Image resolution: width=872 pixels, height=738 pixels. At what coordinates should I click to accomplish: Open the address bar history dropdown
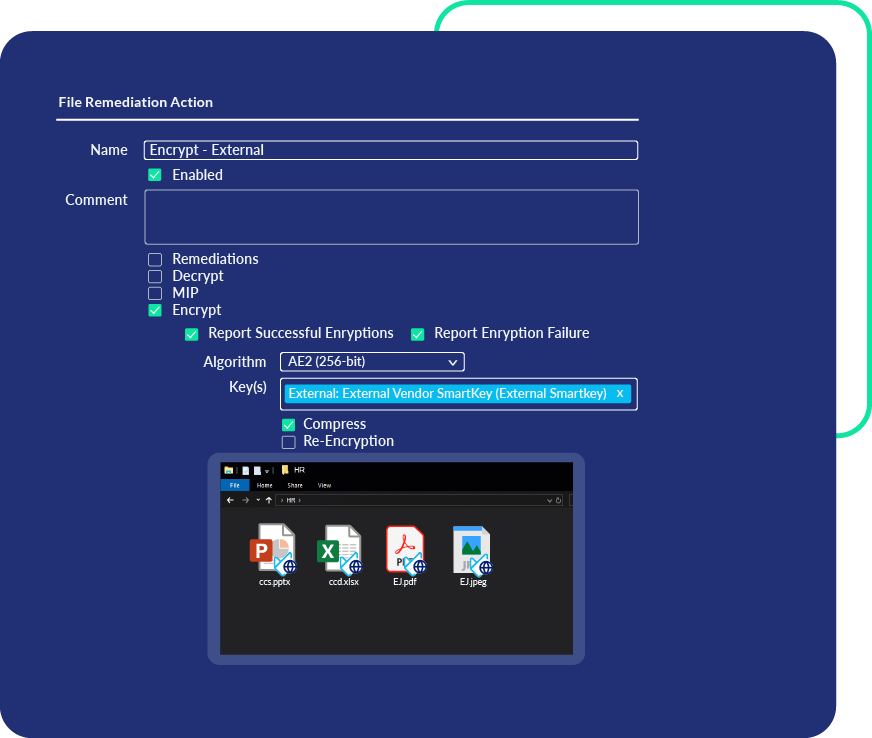pos(548,500)
